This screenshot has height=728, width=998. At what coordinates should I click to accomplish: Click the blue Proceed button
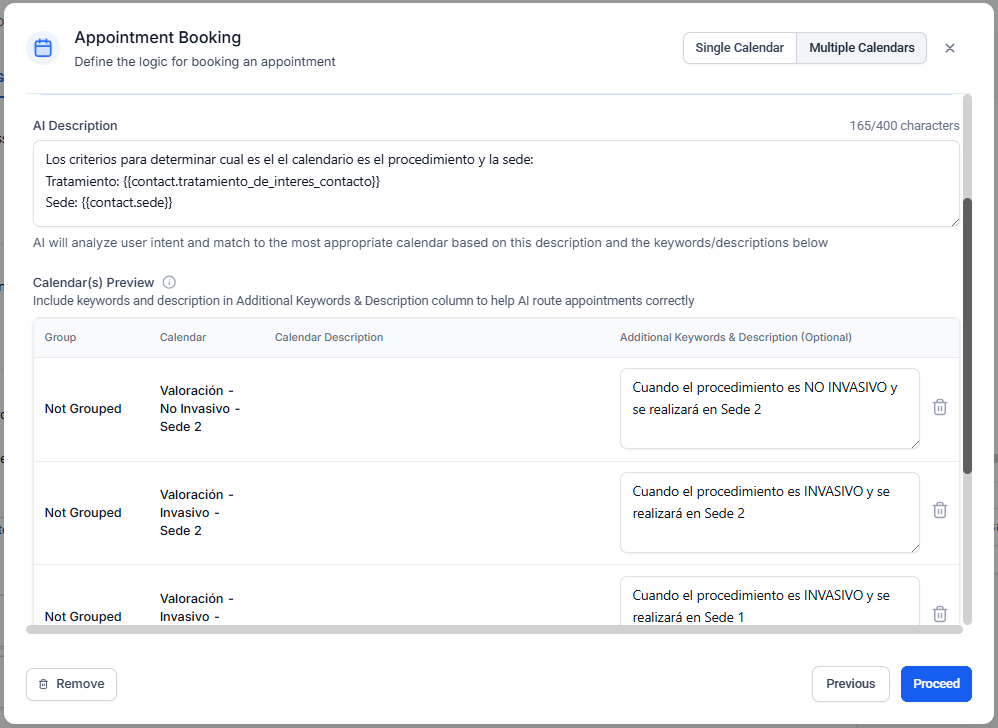tap(936, 684)
